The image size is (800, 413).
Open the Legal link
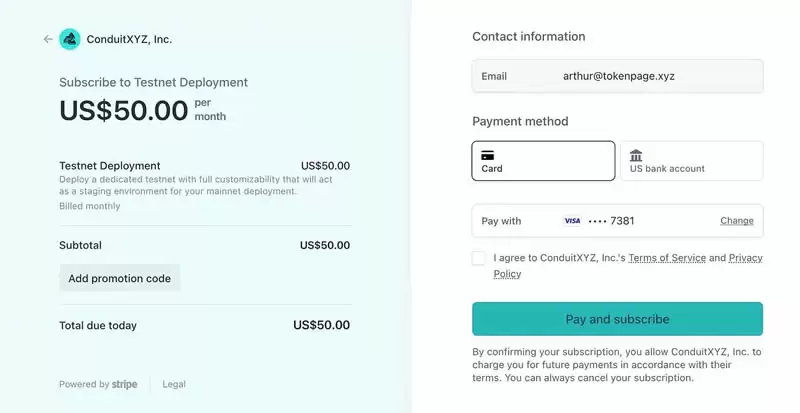(174, 384)
